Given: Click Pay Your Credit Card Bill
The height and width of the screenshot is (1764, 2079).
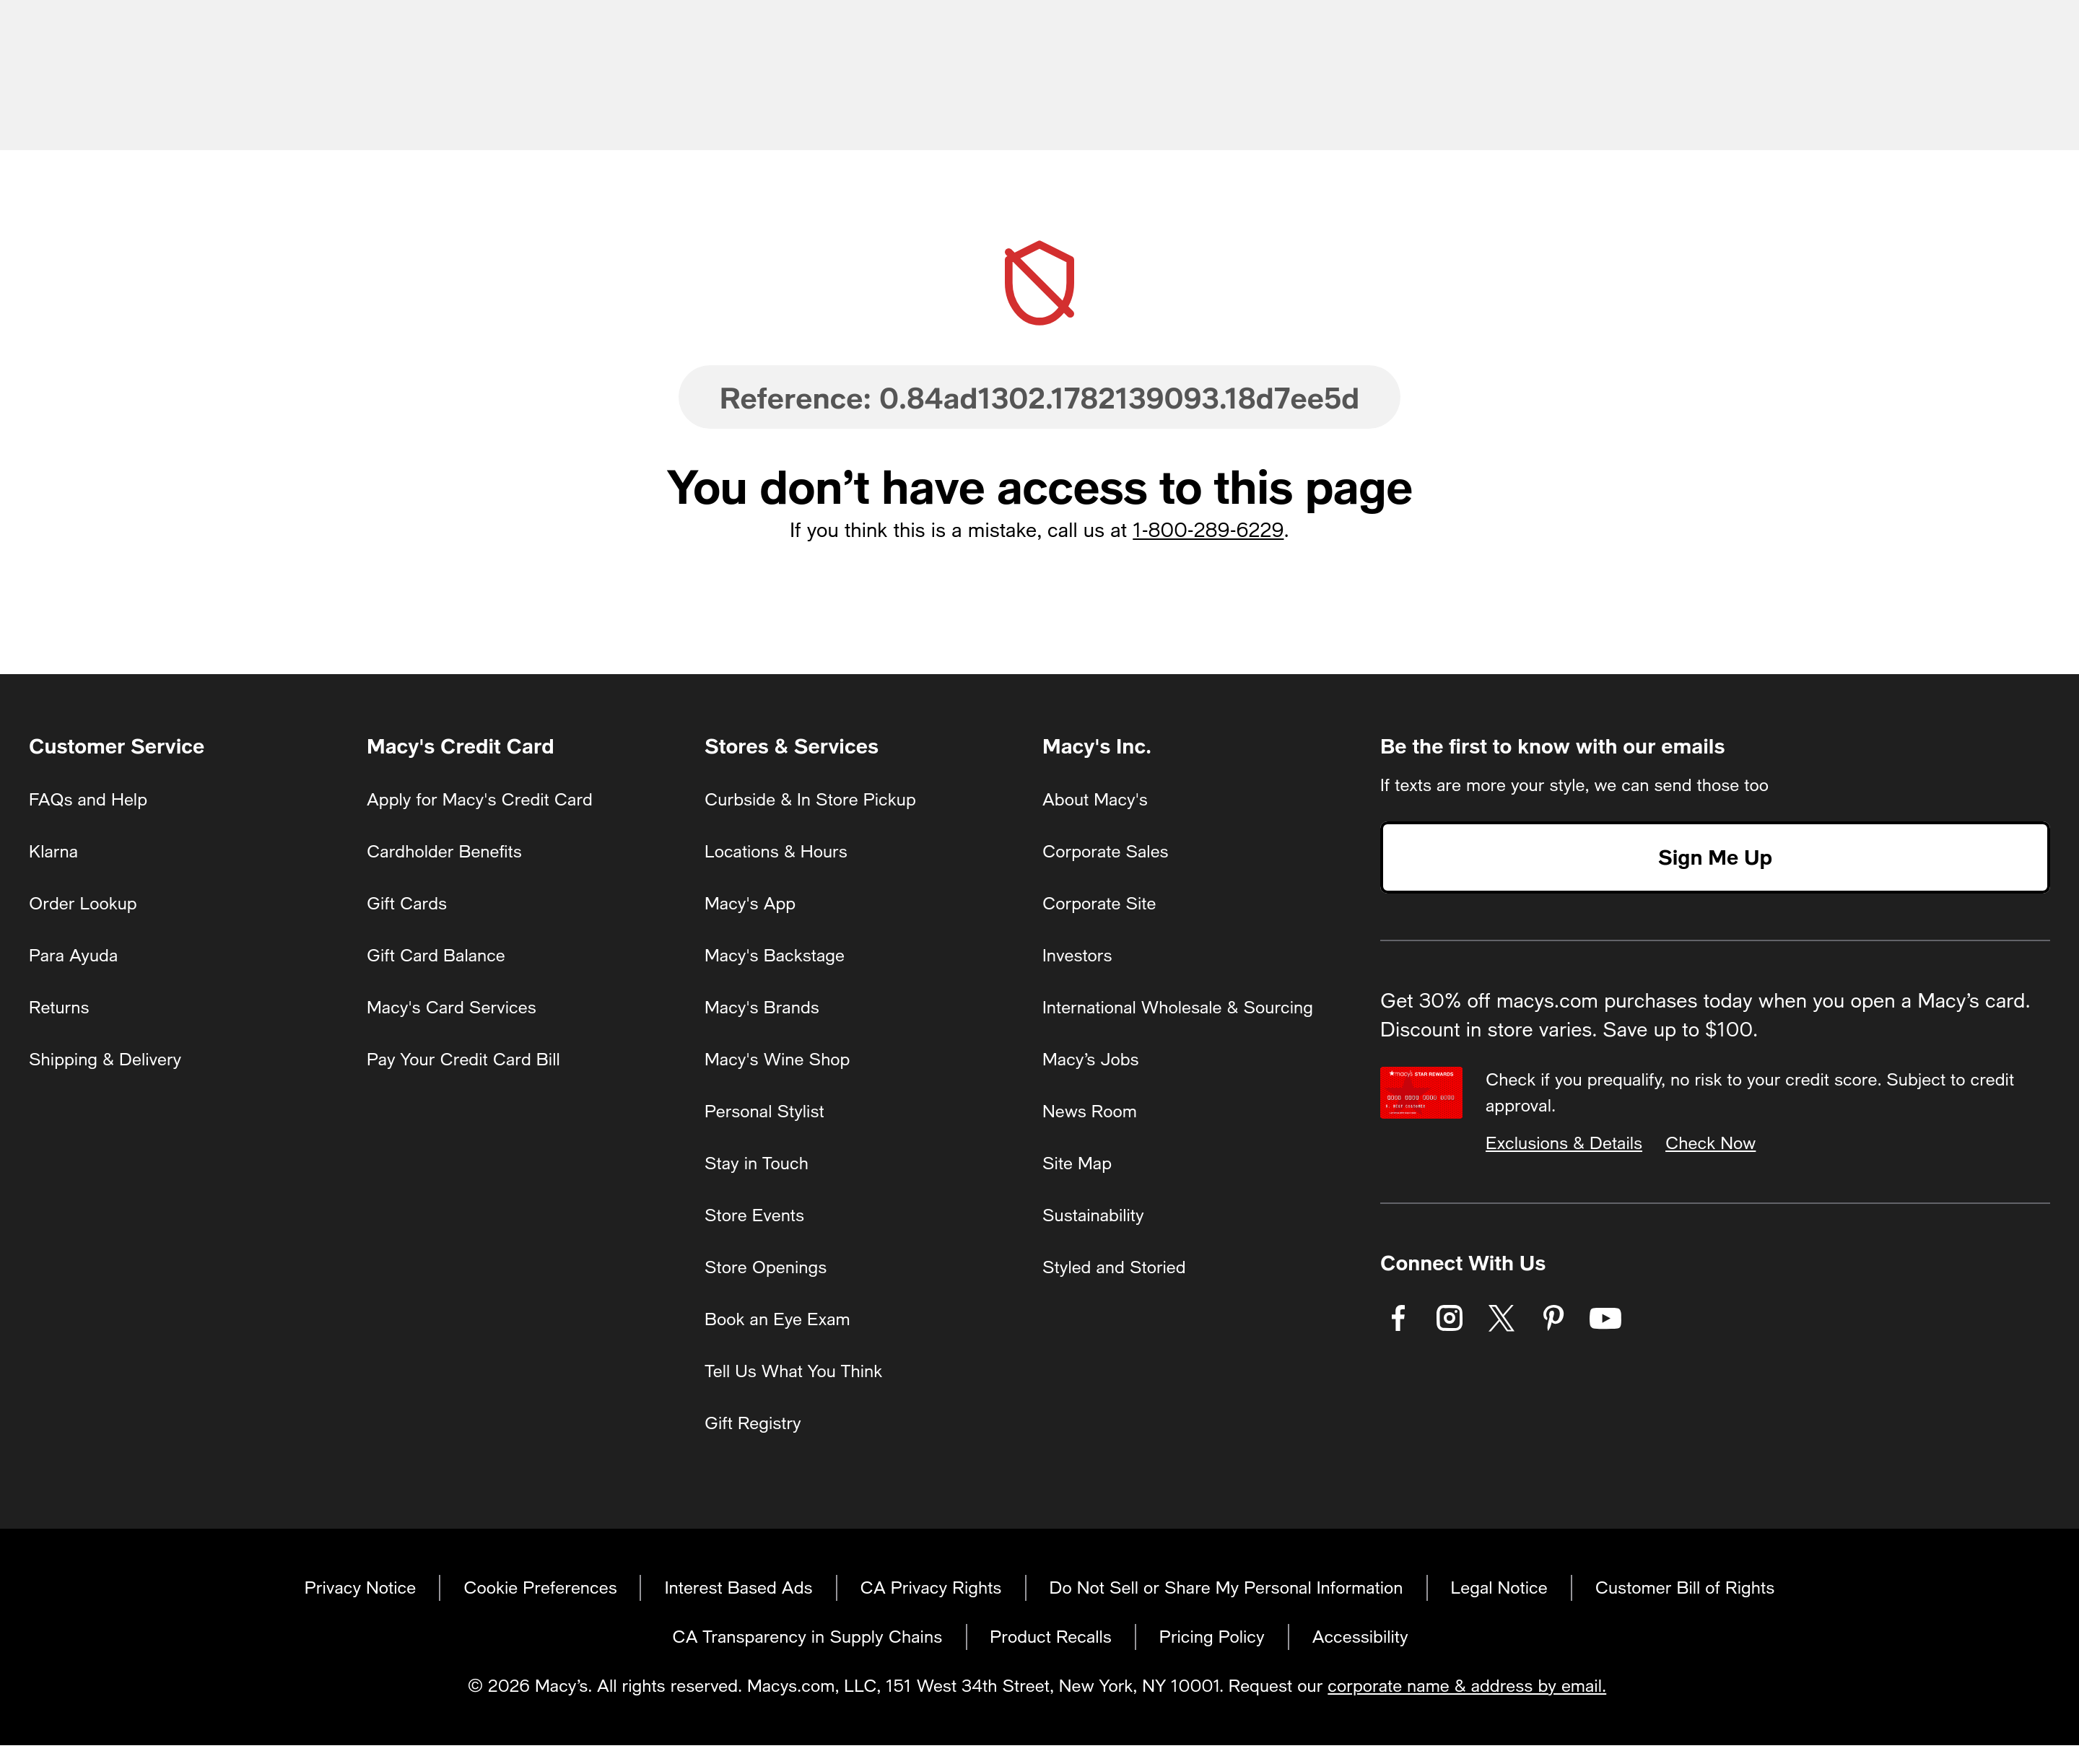Looking at the screenshot, I should pyautogui.click(x=463, y=1059).
